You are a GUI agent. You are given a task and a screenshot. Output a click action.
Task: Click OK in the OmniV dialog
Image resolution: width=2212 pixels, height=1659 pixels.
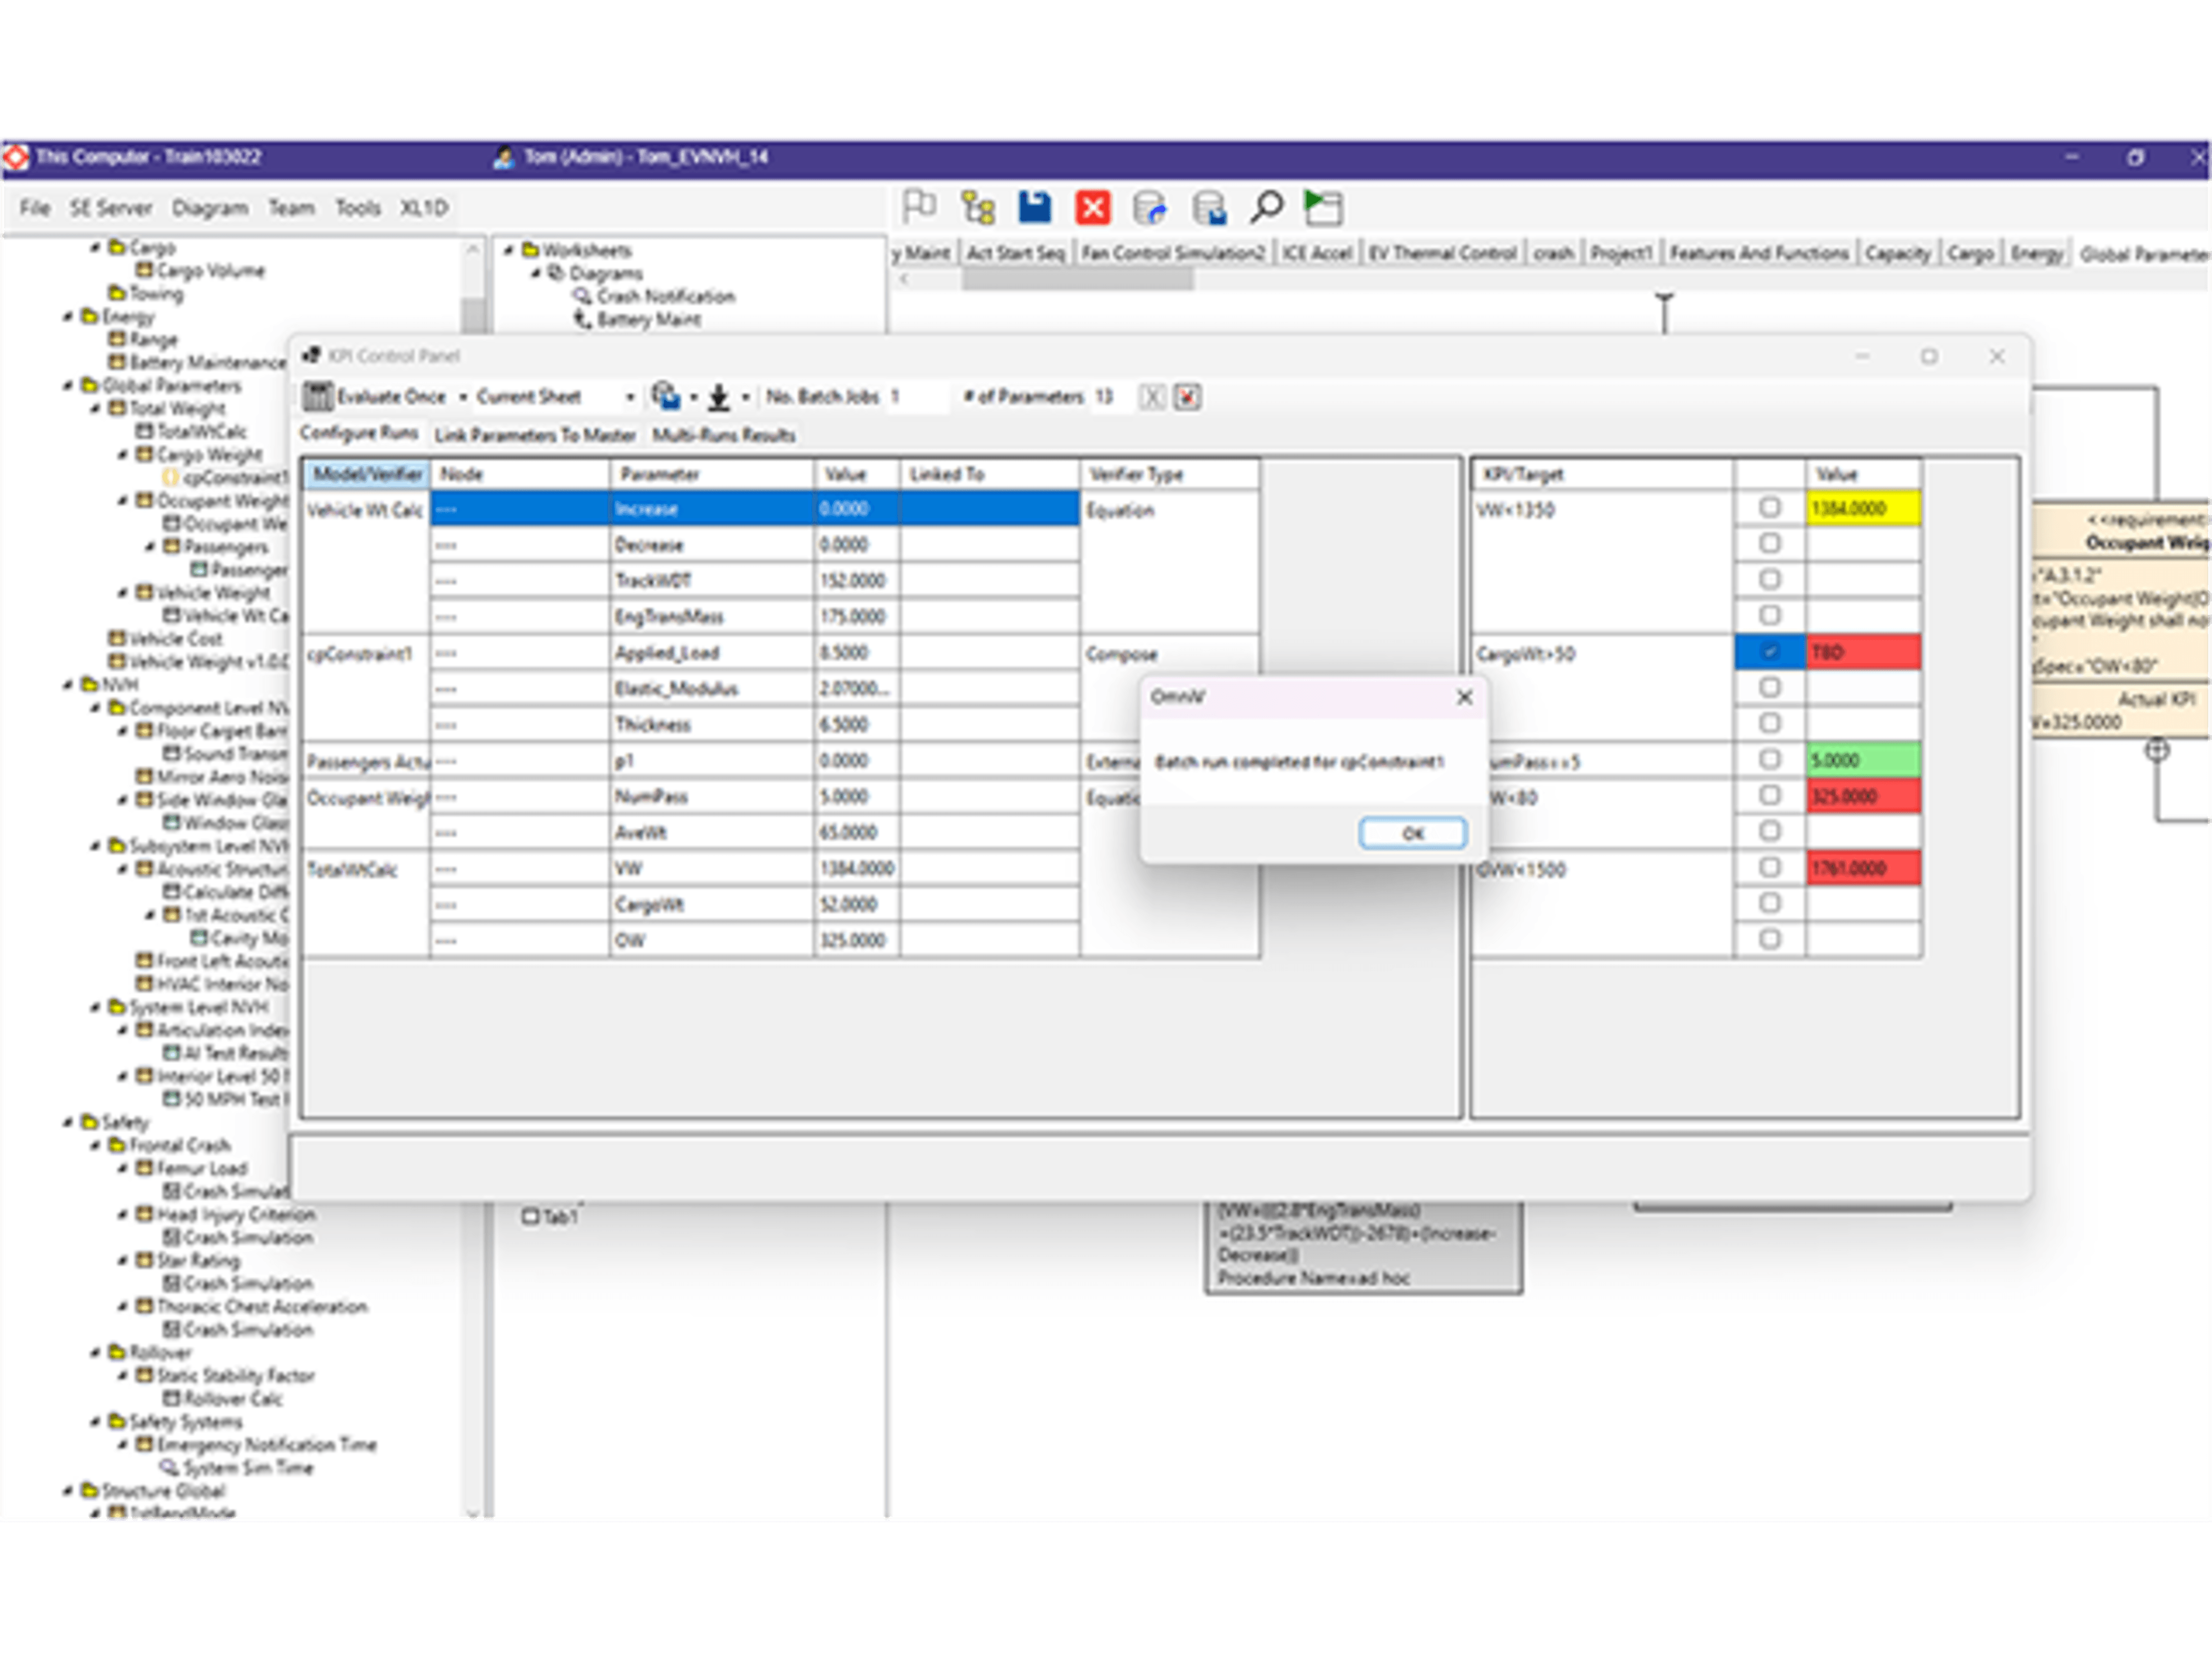(1412, 833)
